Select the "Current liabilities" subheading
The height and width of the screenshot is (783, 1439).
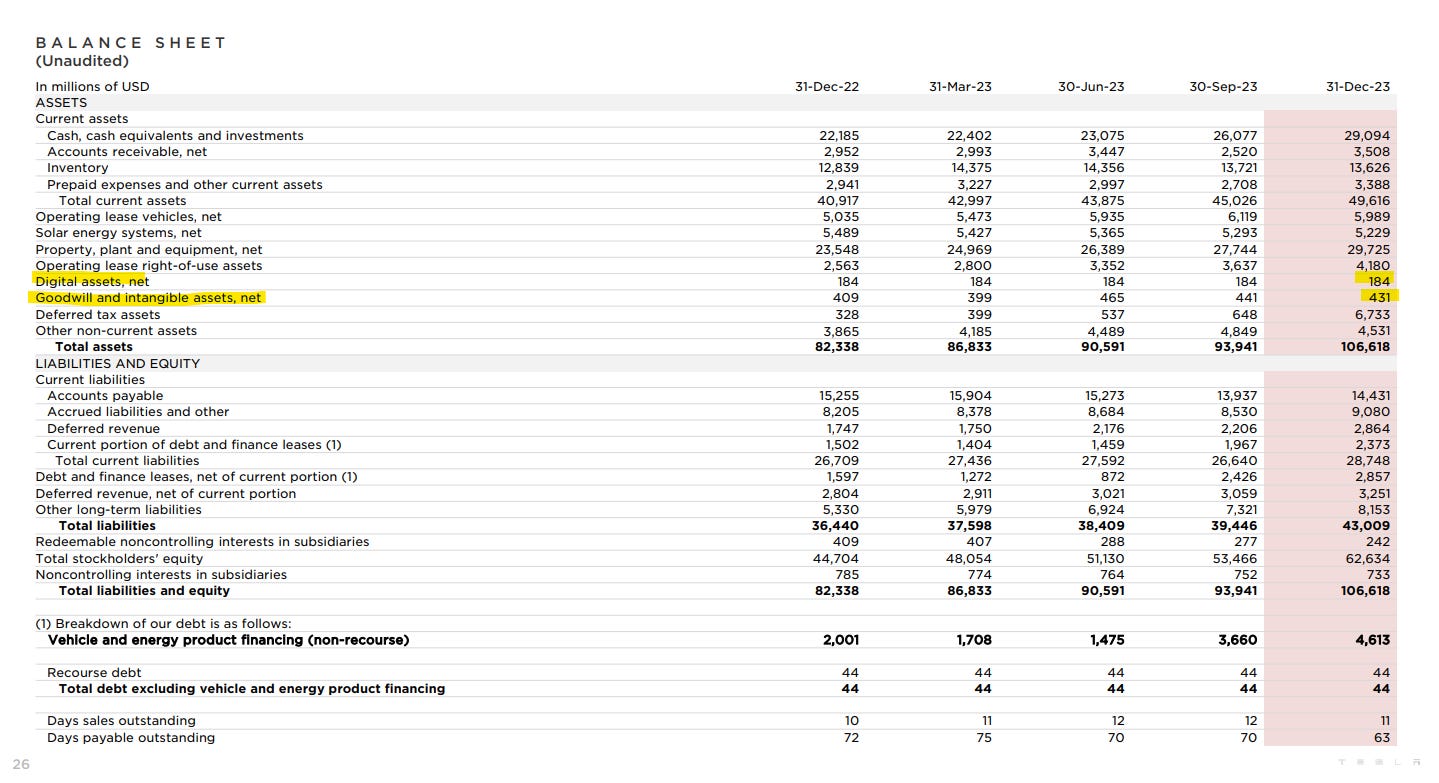point(90,380)
